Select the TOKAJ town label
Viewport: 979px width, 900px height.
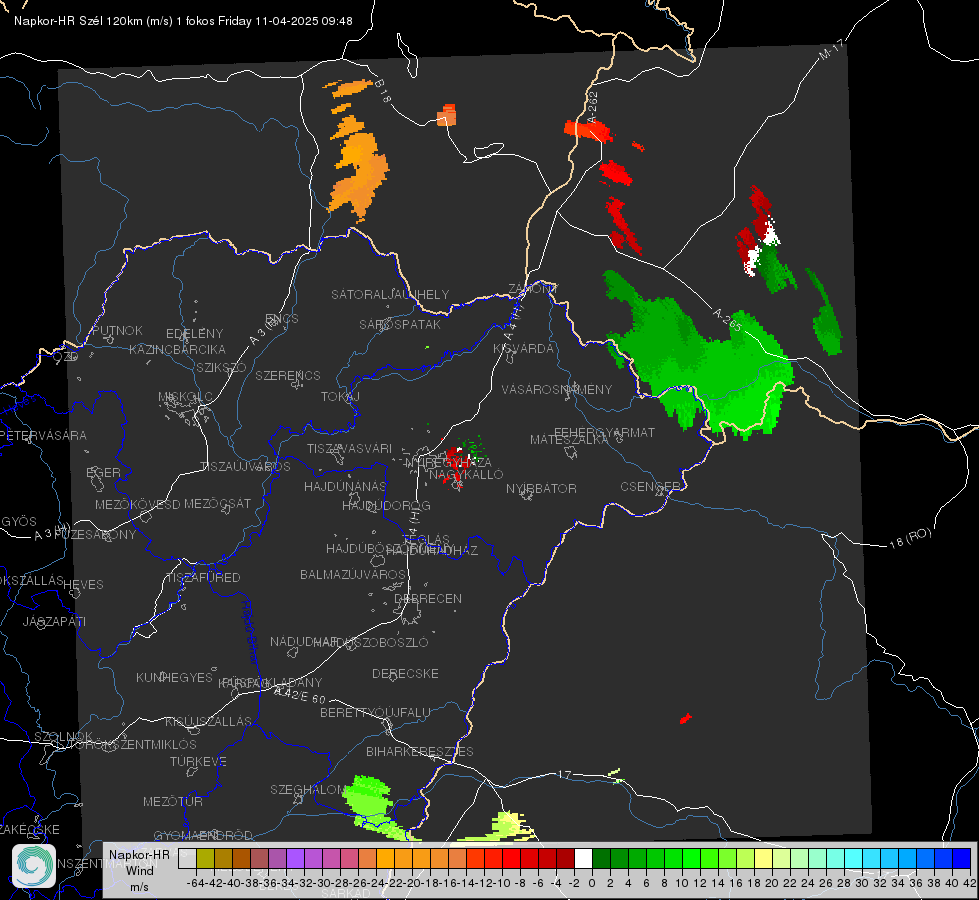click(340, 397)
